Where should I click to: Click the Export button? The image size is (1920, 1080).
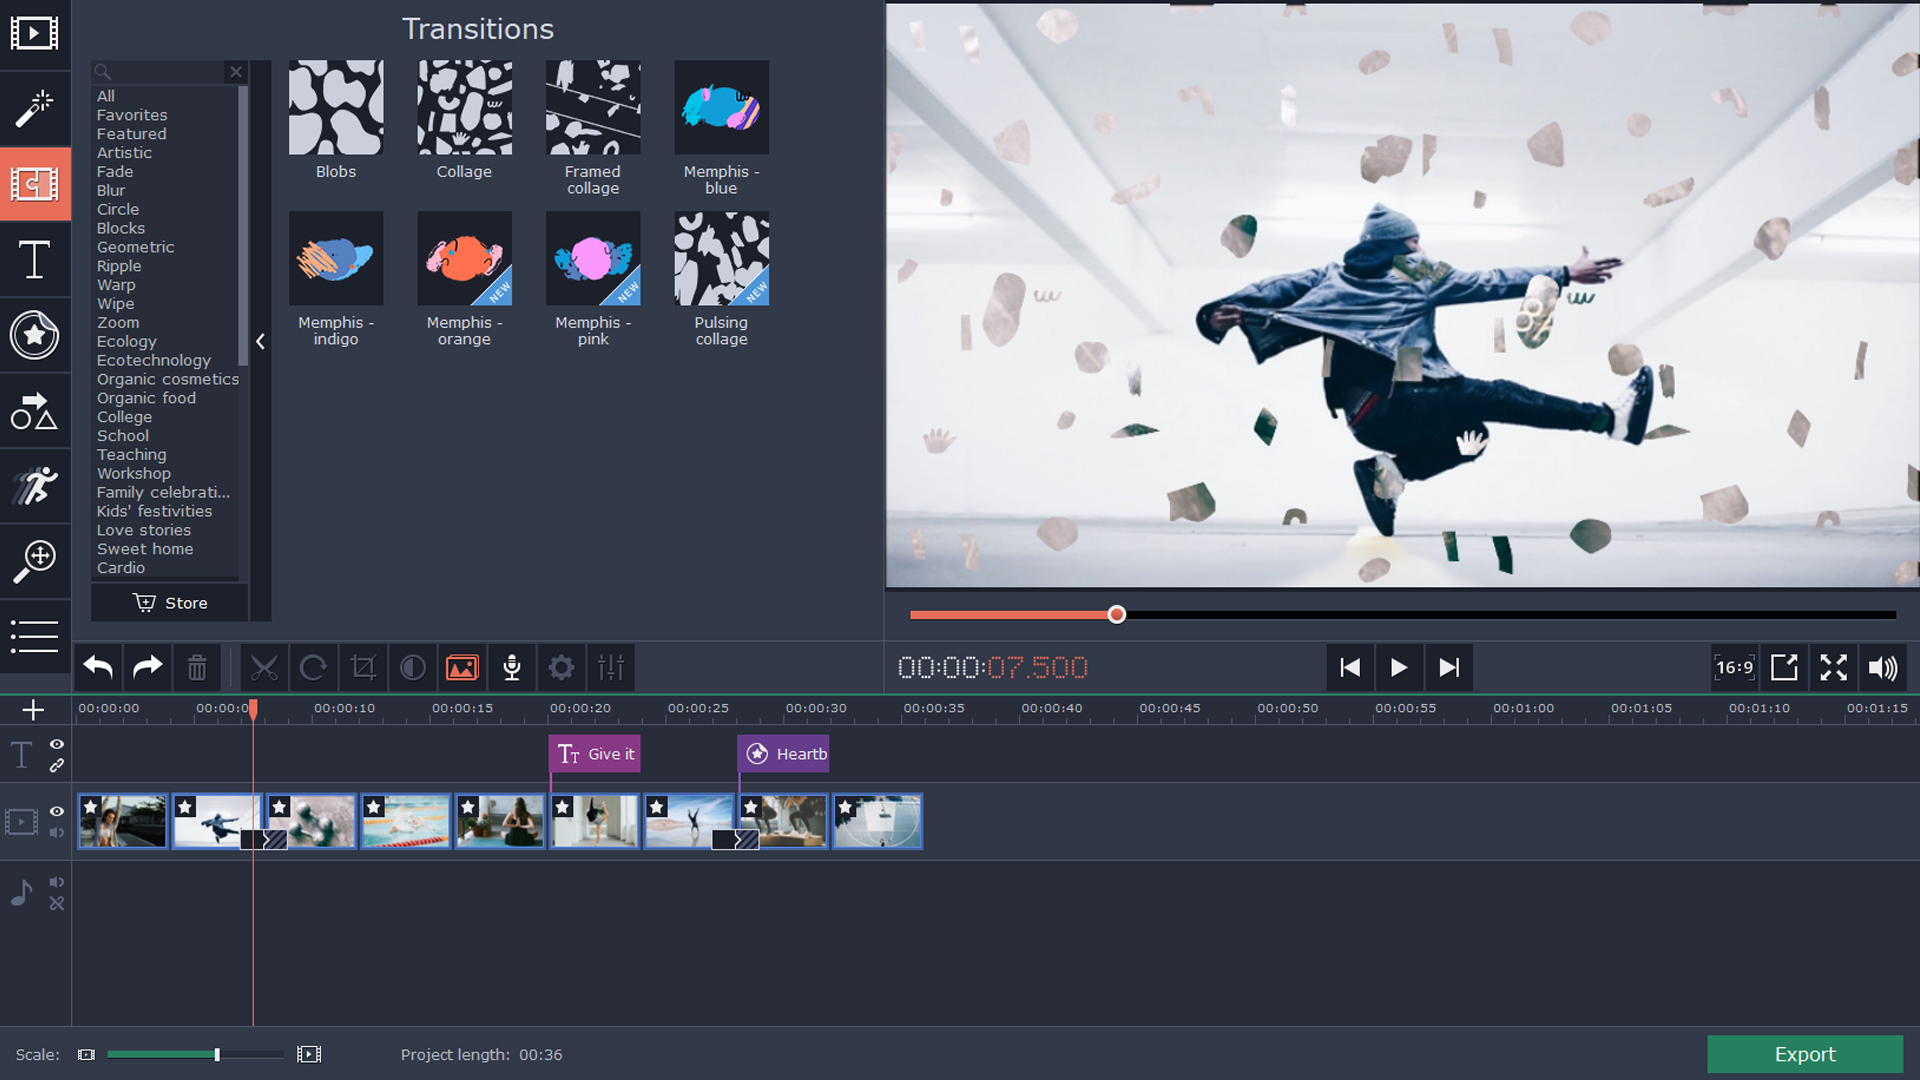click(x=1805, y=1054)
